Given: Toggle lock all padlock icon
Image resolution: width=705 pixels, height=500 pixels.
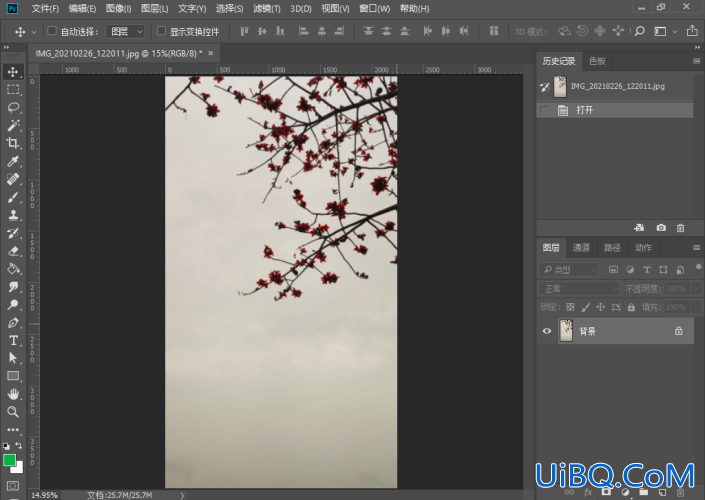Looking at the screenshot, I should (631, 307).
